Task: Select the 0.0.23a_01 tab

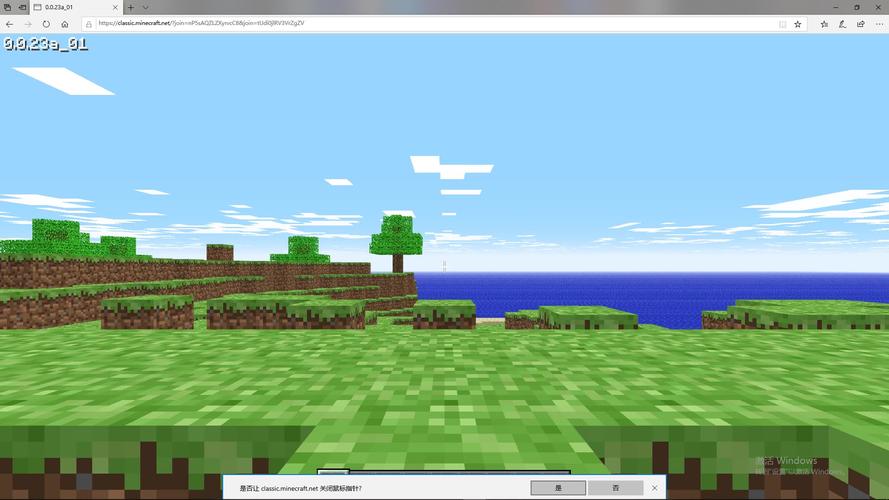Action: [70, 7]
